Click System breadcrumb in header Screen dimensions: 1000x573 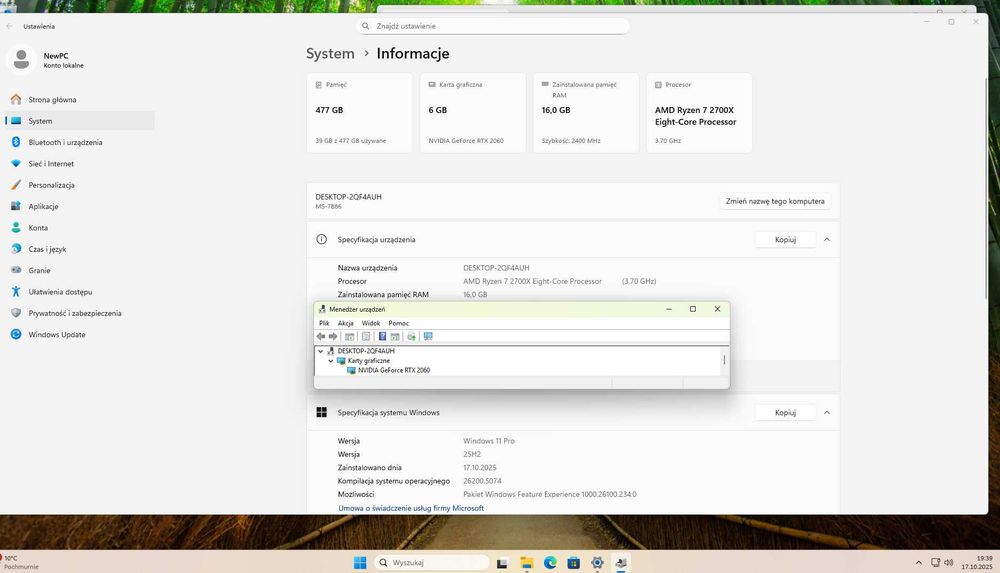point(330,54)
